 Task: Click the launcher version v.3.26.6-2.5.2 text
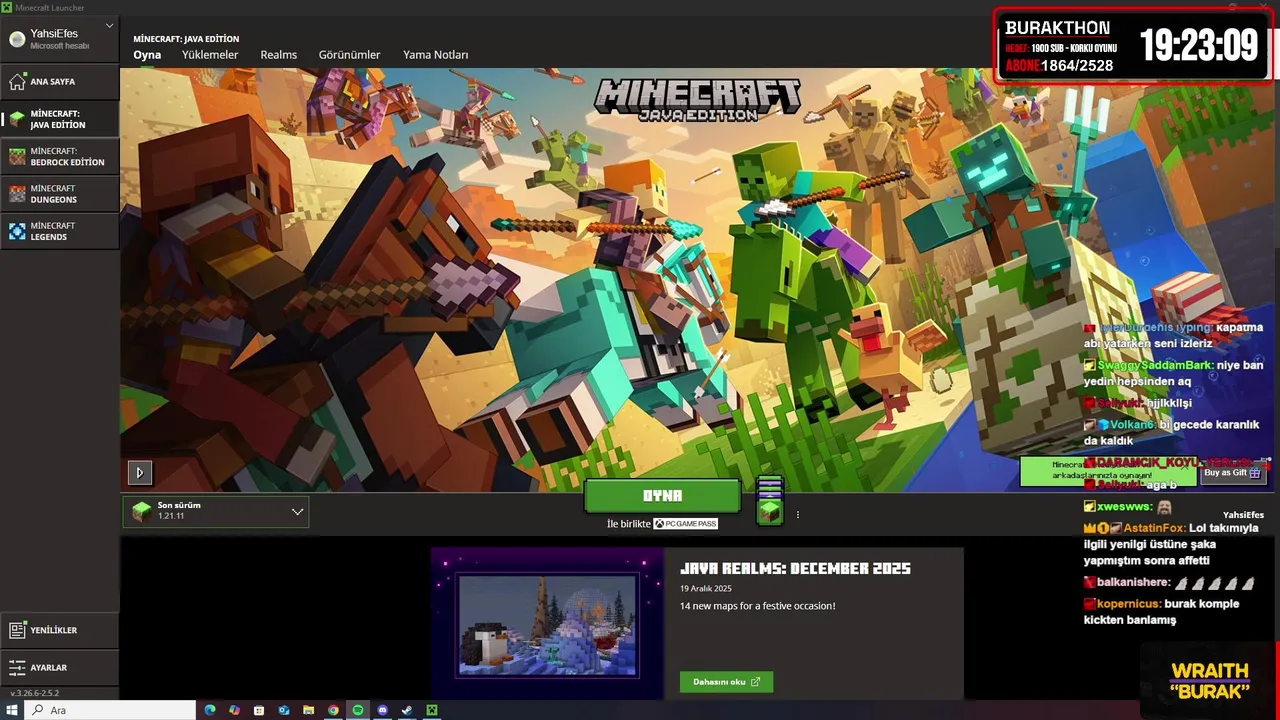coord(34,693)
